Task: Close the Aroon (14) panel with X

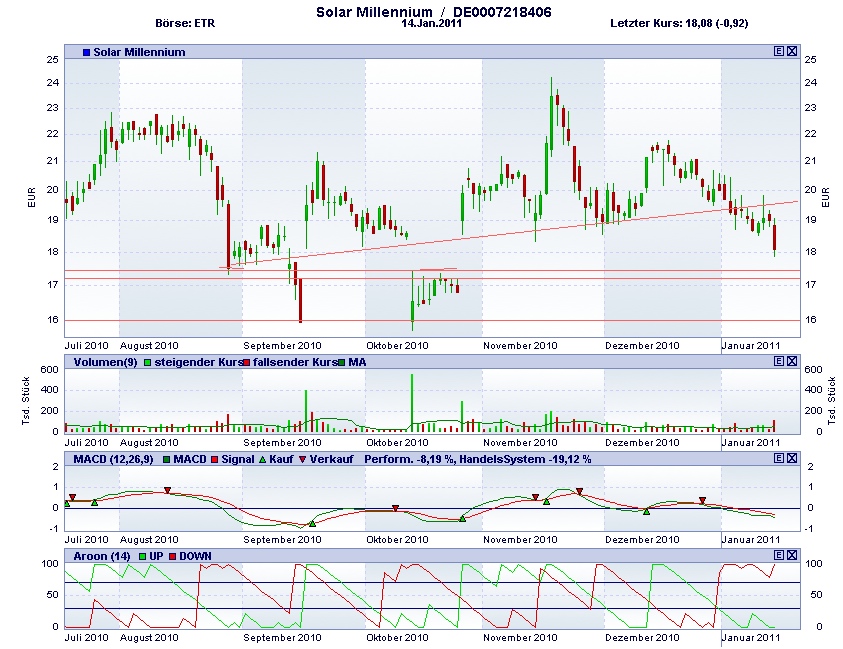Action: (x=792, y=555)
